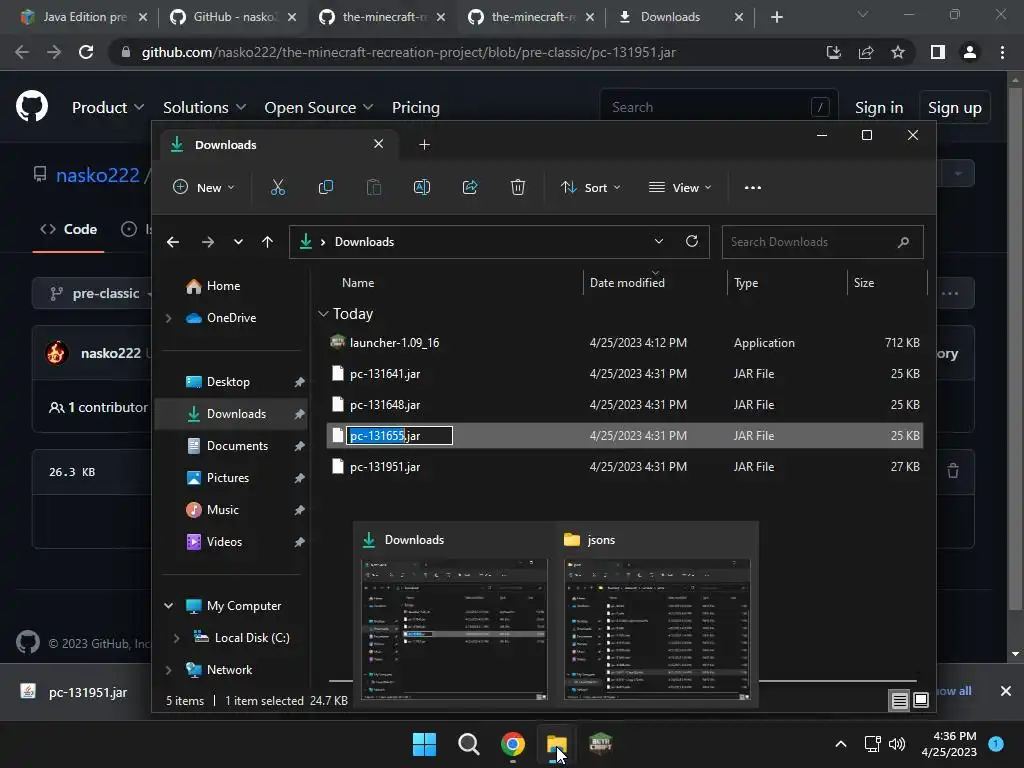Open the Open Source menu on GitHub
Screen dimensions: 1024x768
coord(319,107)
